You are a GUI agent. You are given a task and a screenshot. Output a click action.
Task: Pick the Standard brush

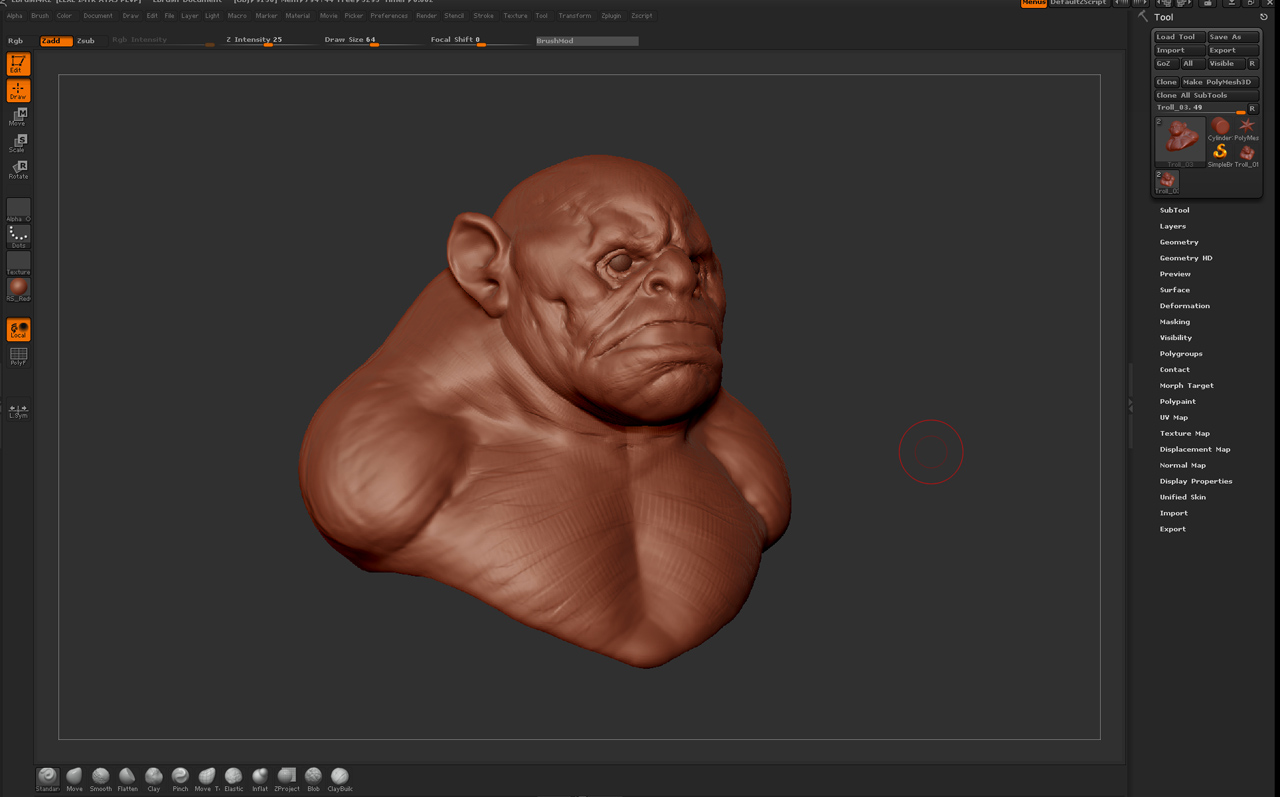point(47,778)
